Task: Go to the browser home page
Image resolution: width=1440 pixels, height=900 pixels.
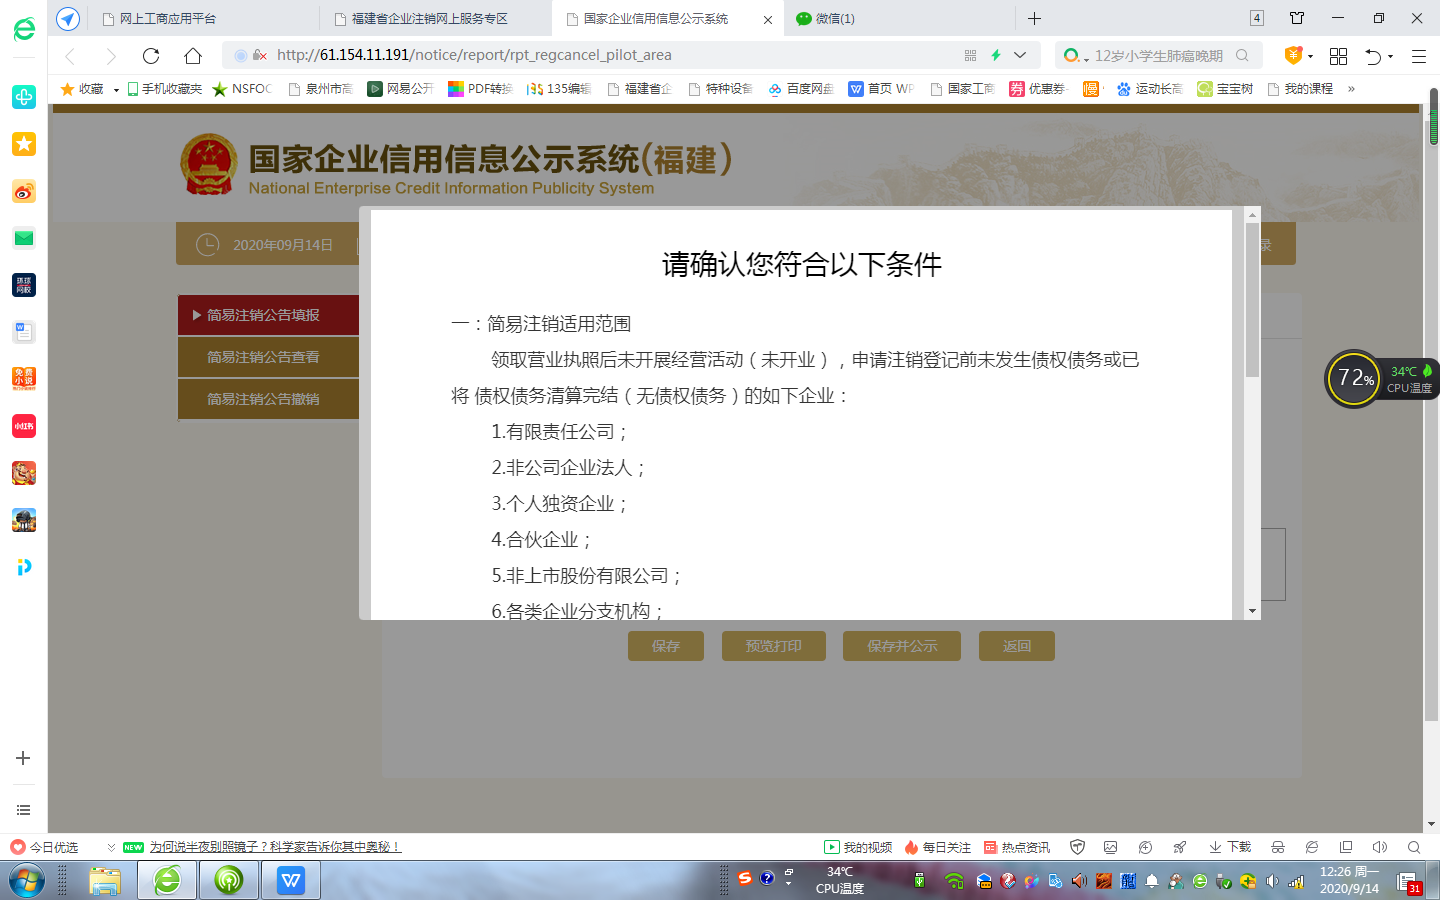Action: (193, 56)
